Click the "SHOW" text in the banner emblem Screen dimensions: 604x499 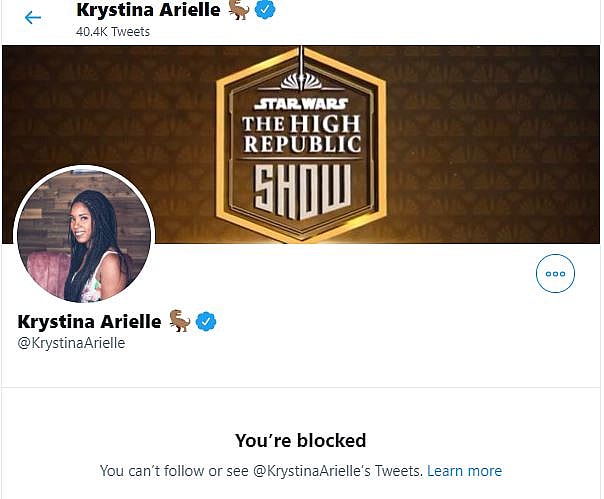(x=301, y=189)
